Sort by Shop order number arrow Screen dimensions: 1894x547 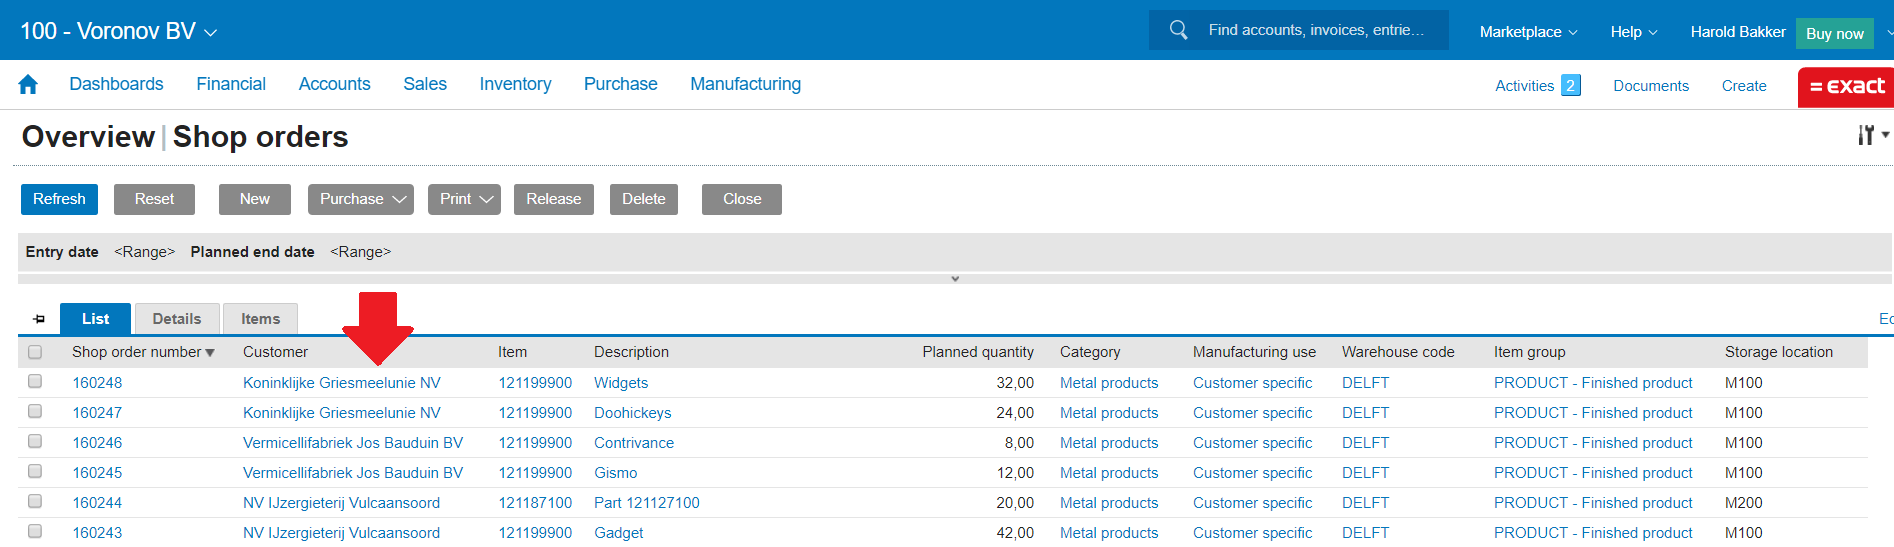pyautogui.click(x=210, y=353)
